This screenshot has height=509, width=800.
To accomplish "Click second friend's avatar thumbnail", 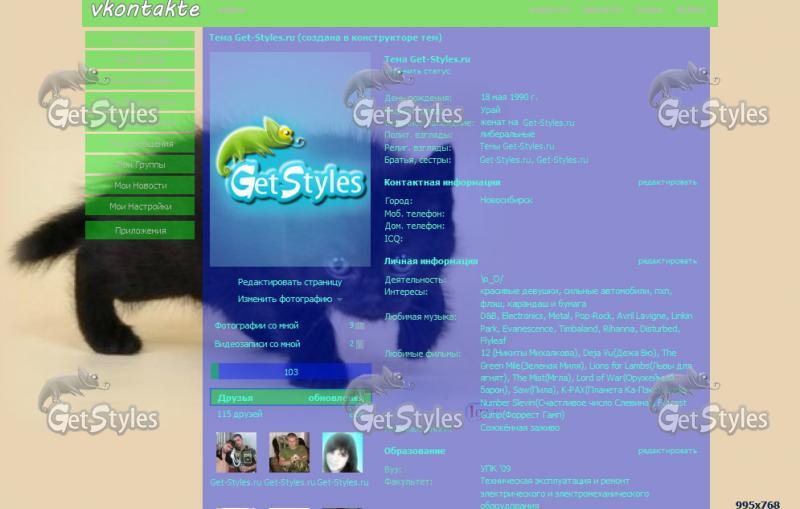I will (289, 452).
